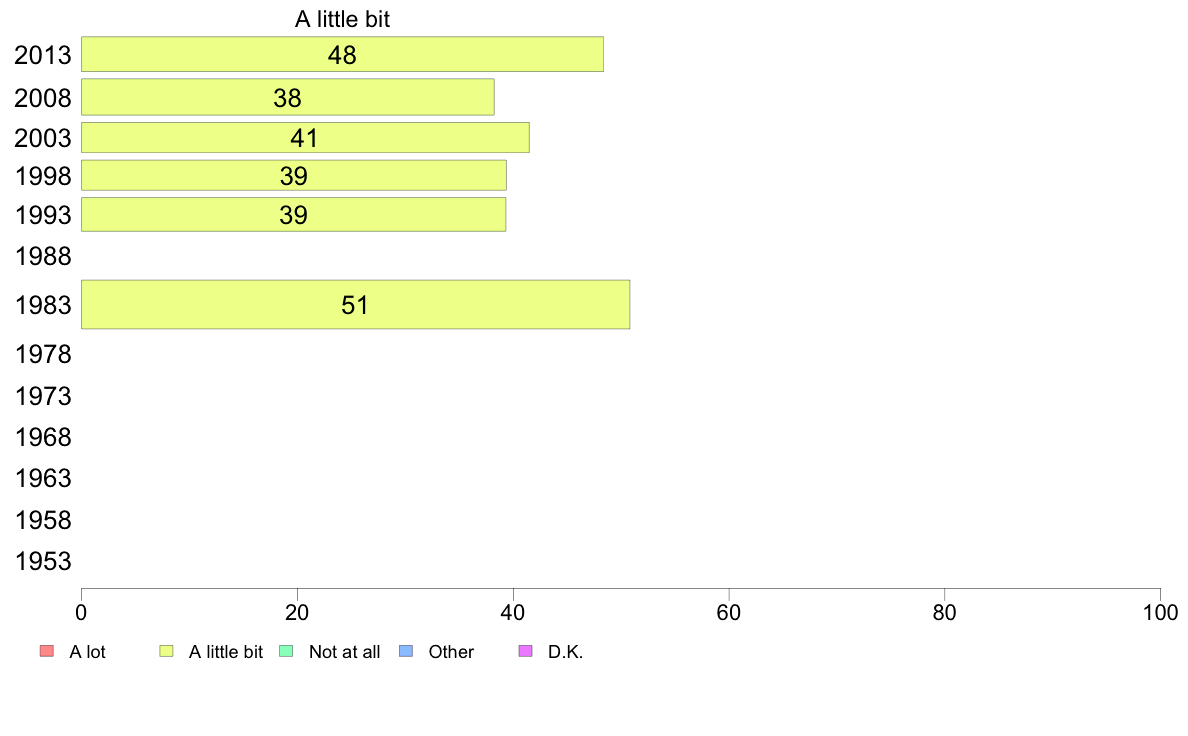Click the 100 axis tick label
Screen dimensions: 1188x736
pos(1160,612)
